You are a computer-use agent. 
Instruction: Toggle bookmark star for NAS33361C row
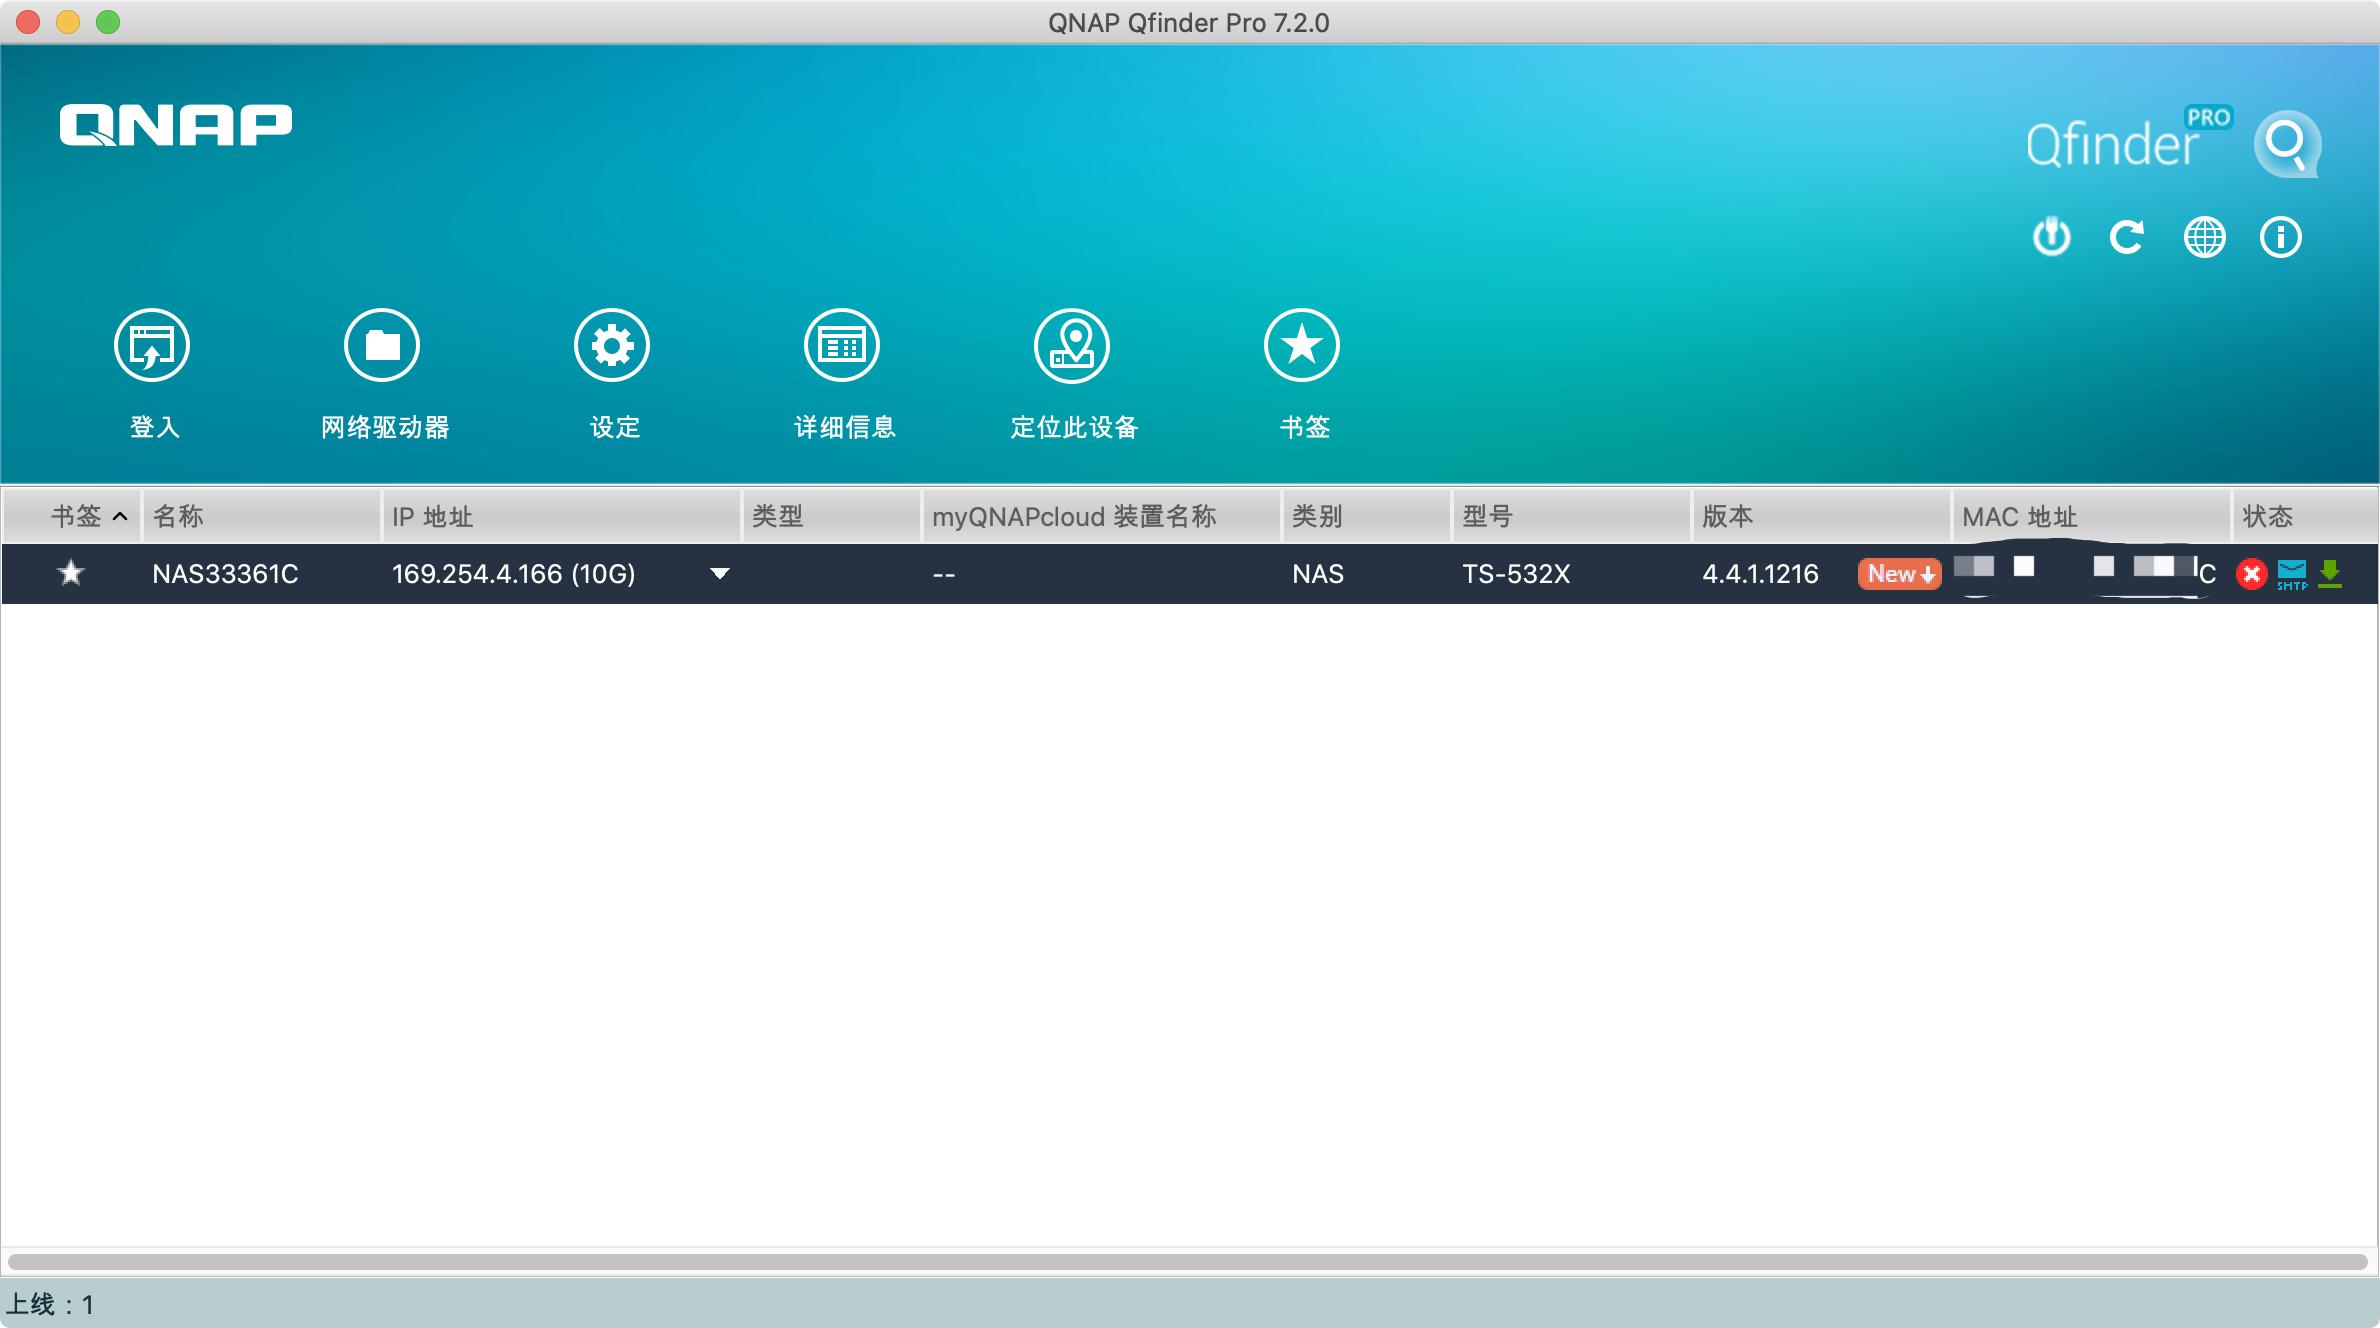coord(71,573)
